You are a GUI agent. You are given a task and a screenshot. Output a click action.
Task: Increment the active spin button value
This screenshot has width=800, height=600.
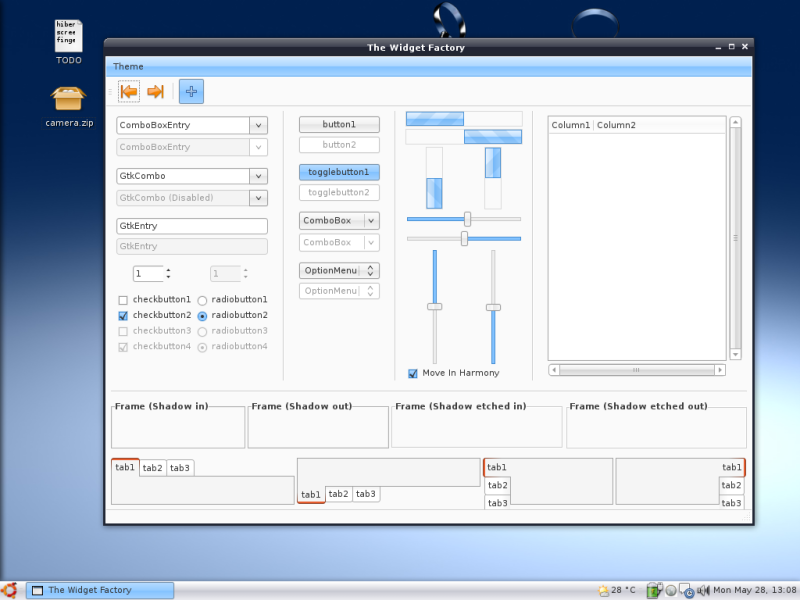point(168,270)
